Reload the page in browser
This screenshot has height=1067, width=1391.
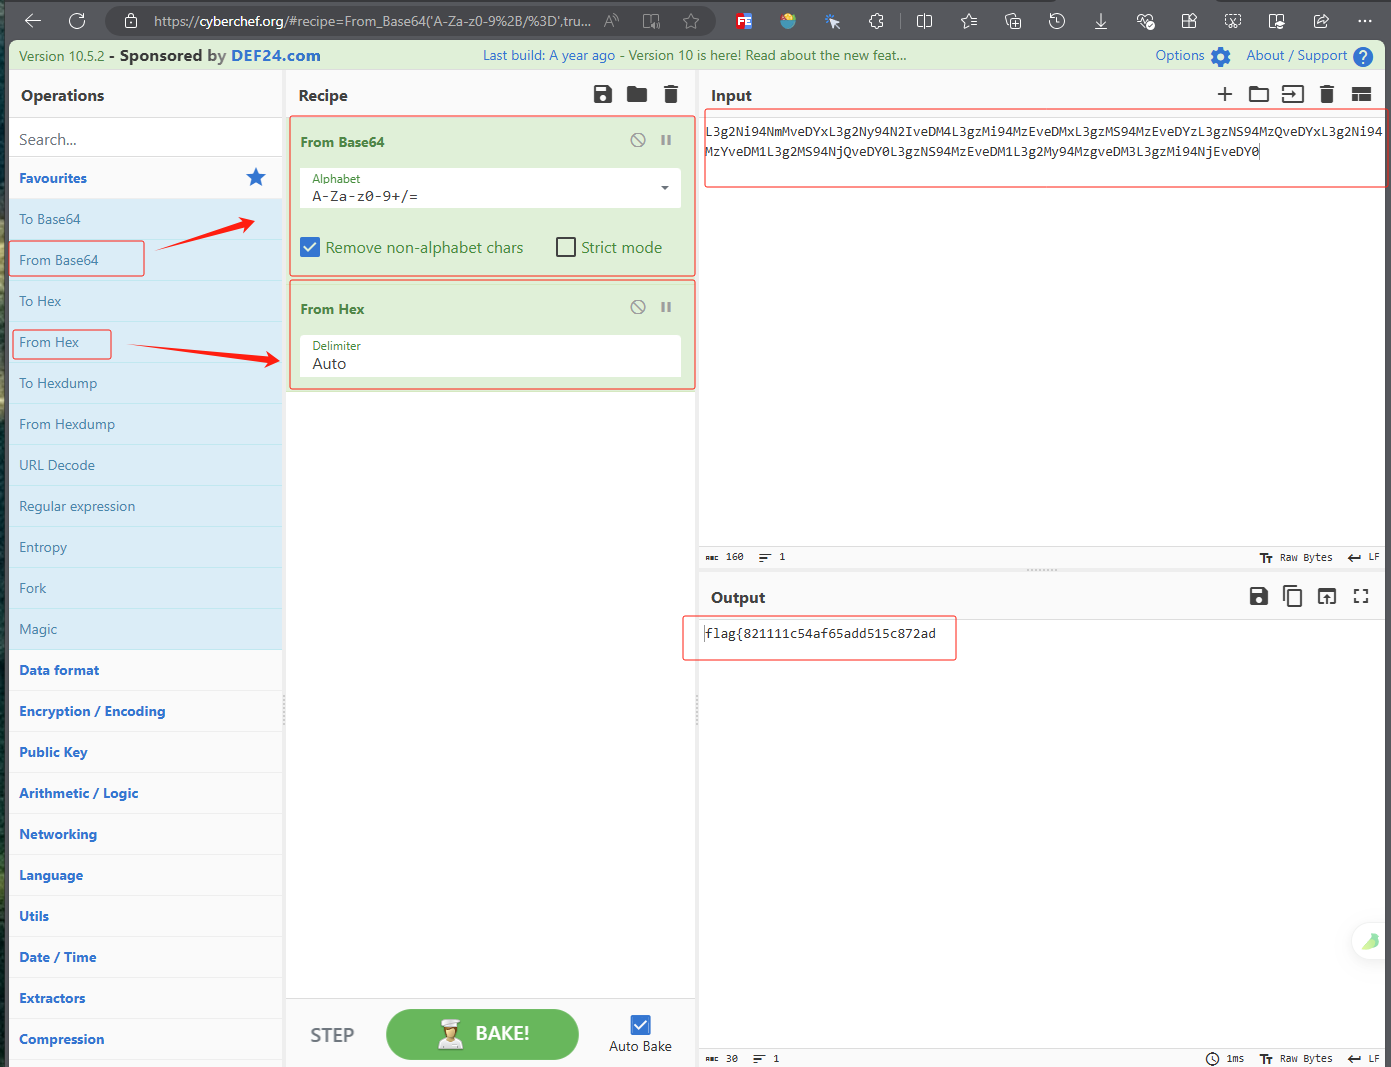[x=77, y=20]
